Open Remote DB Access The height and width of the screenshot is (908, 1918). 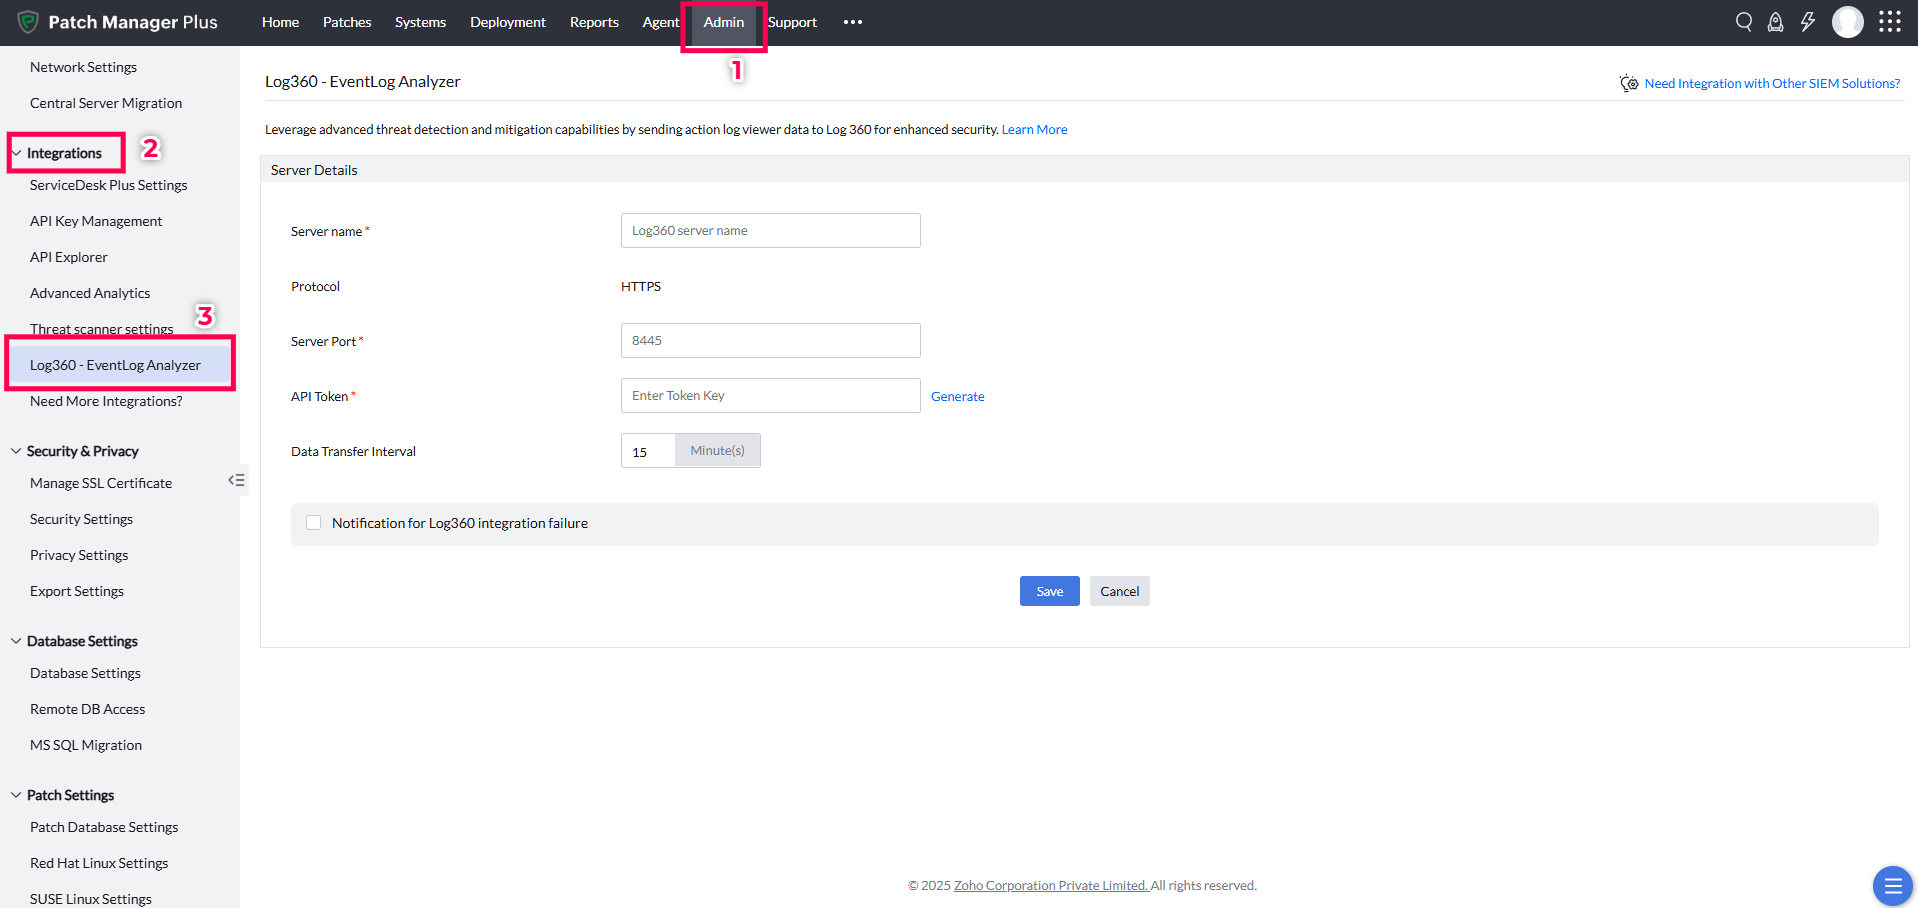tap(88, 709)
